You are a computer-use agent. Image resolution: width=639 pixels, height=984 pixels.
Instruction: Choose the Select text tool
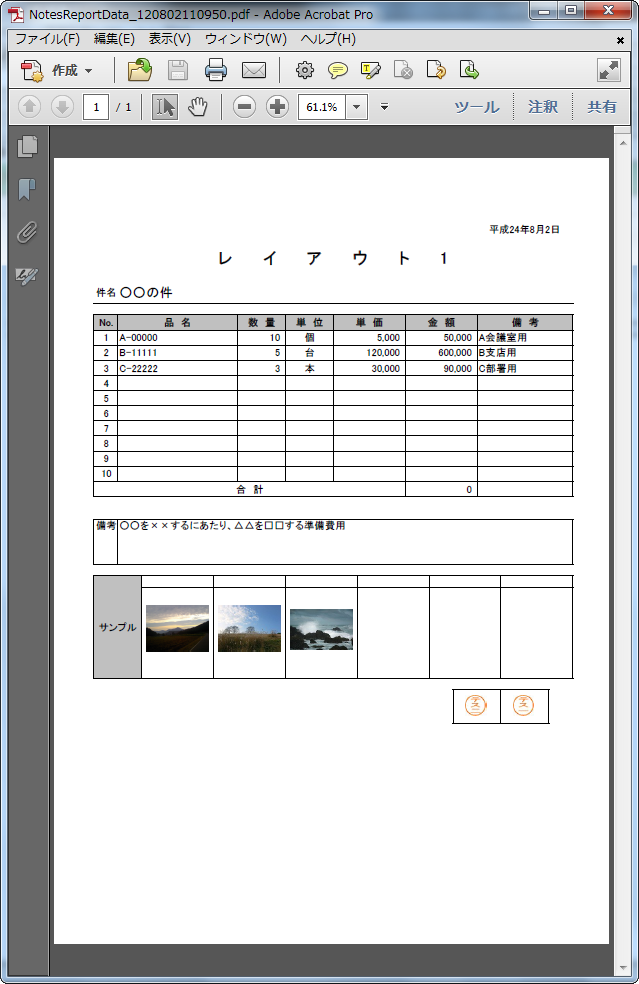[x=165, y=107]
